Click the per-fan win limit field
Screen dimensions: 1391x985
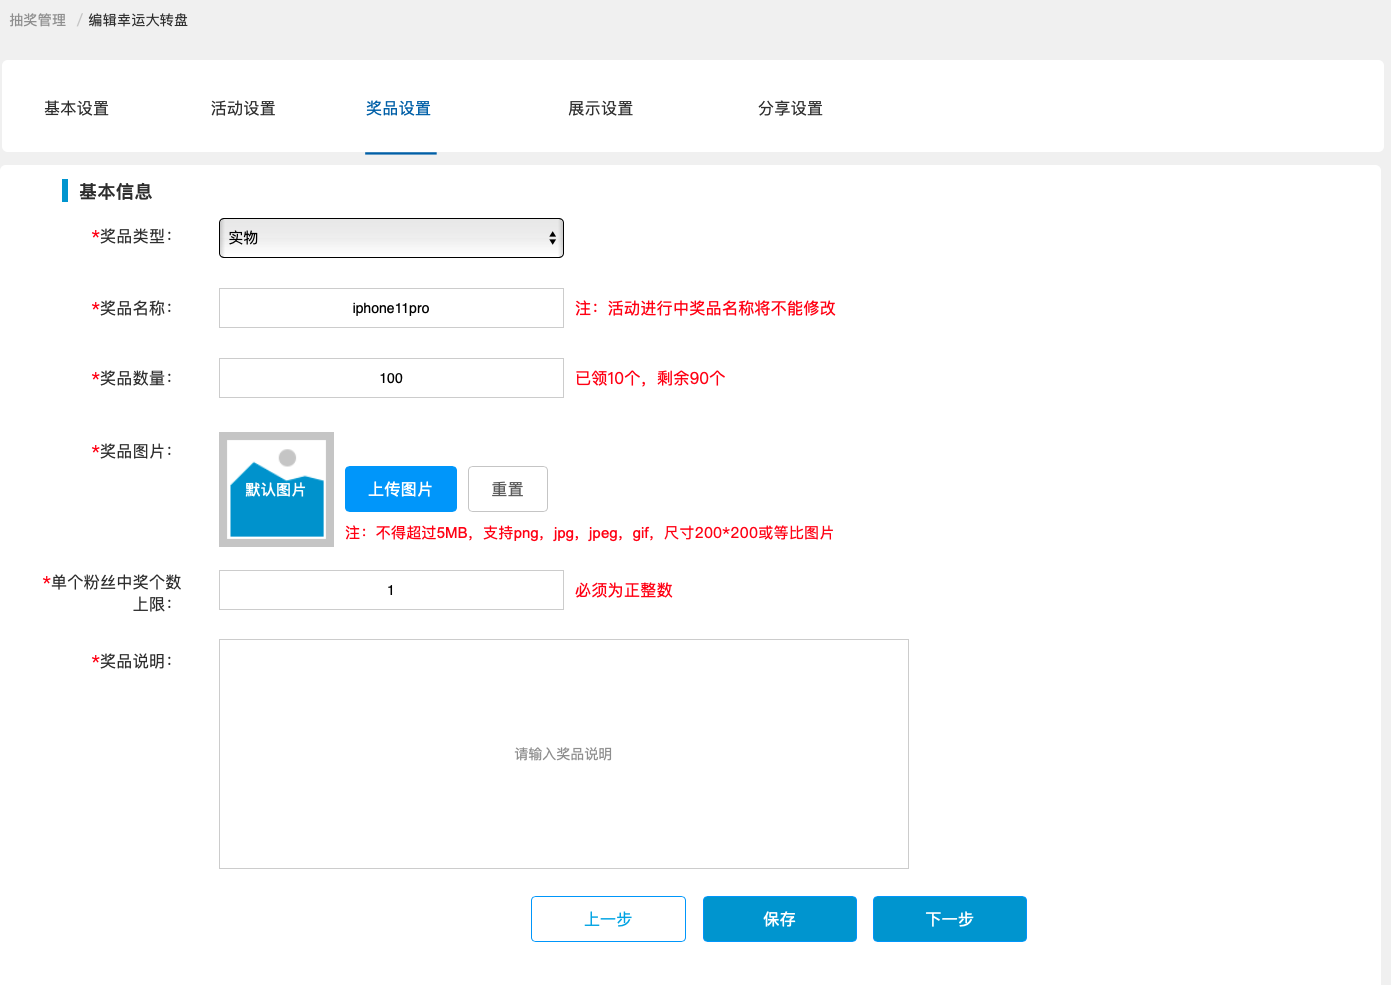tap(390, 590)
